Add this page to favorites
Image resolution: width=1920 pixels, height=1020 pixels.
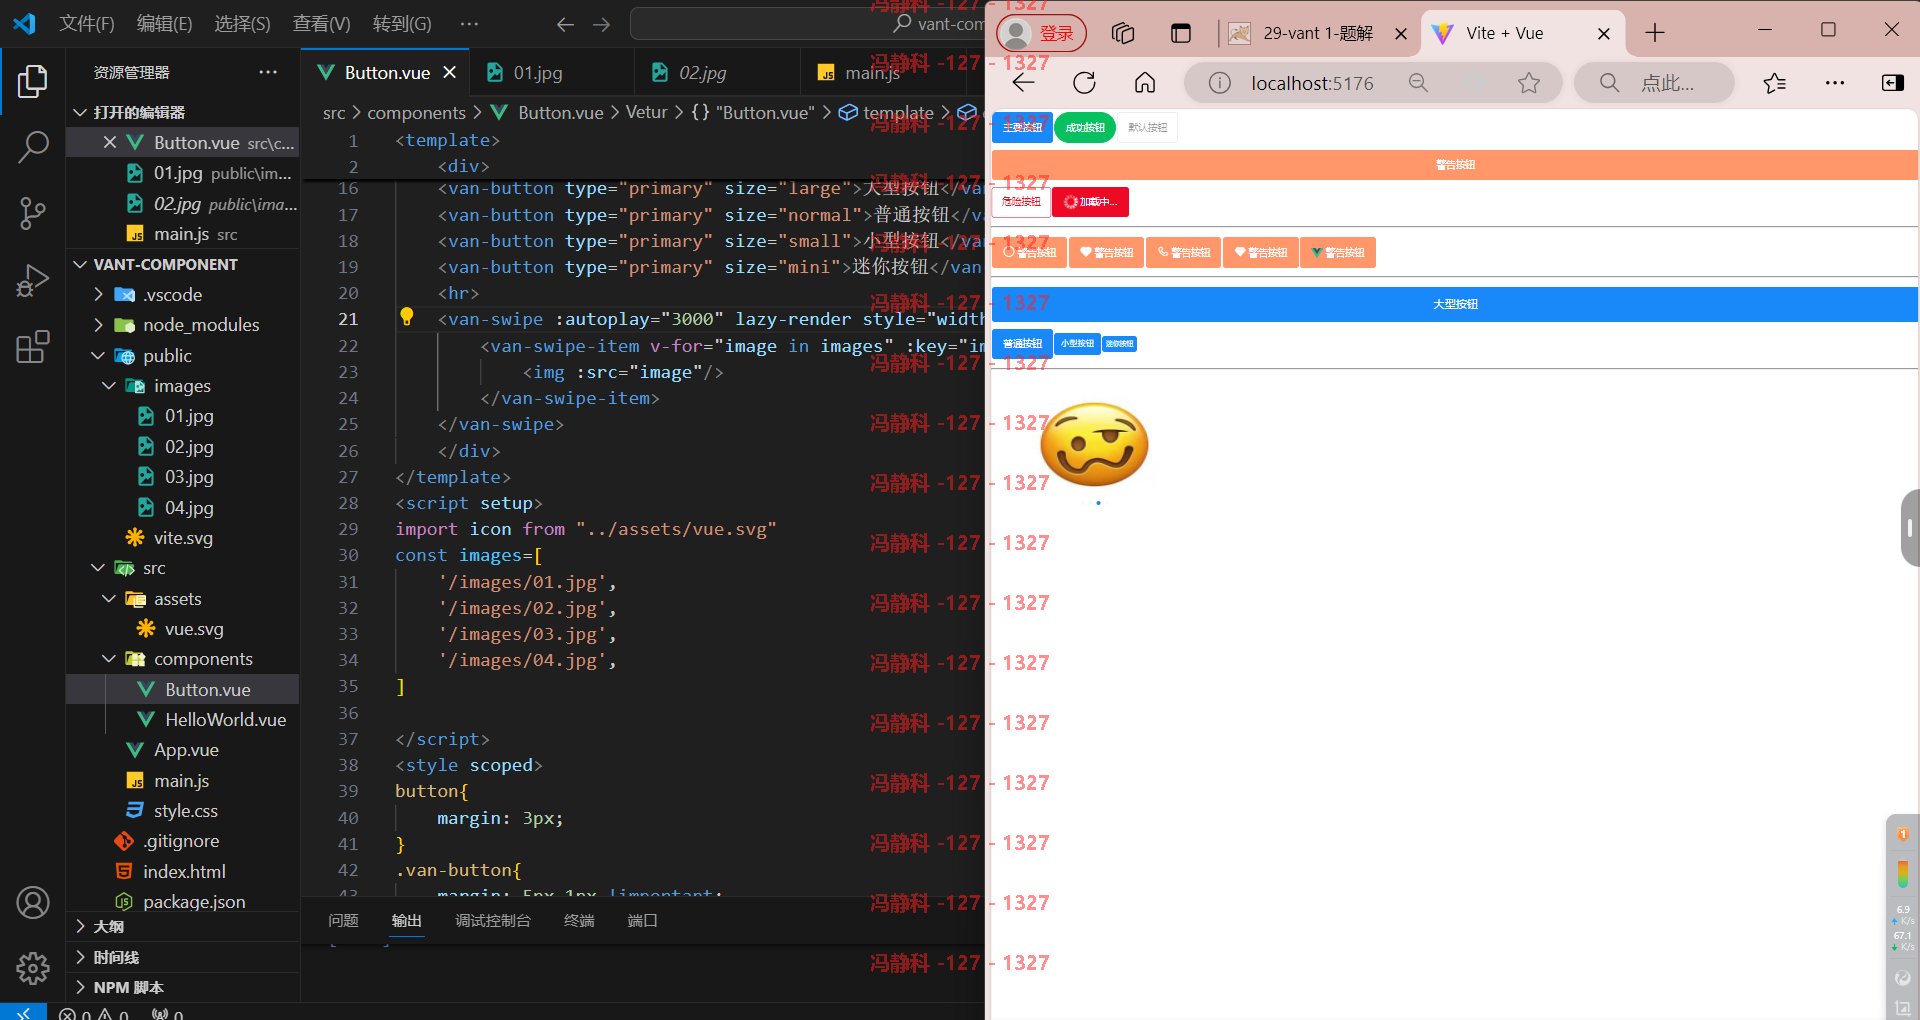click(x=1528, y=83)
